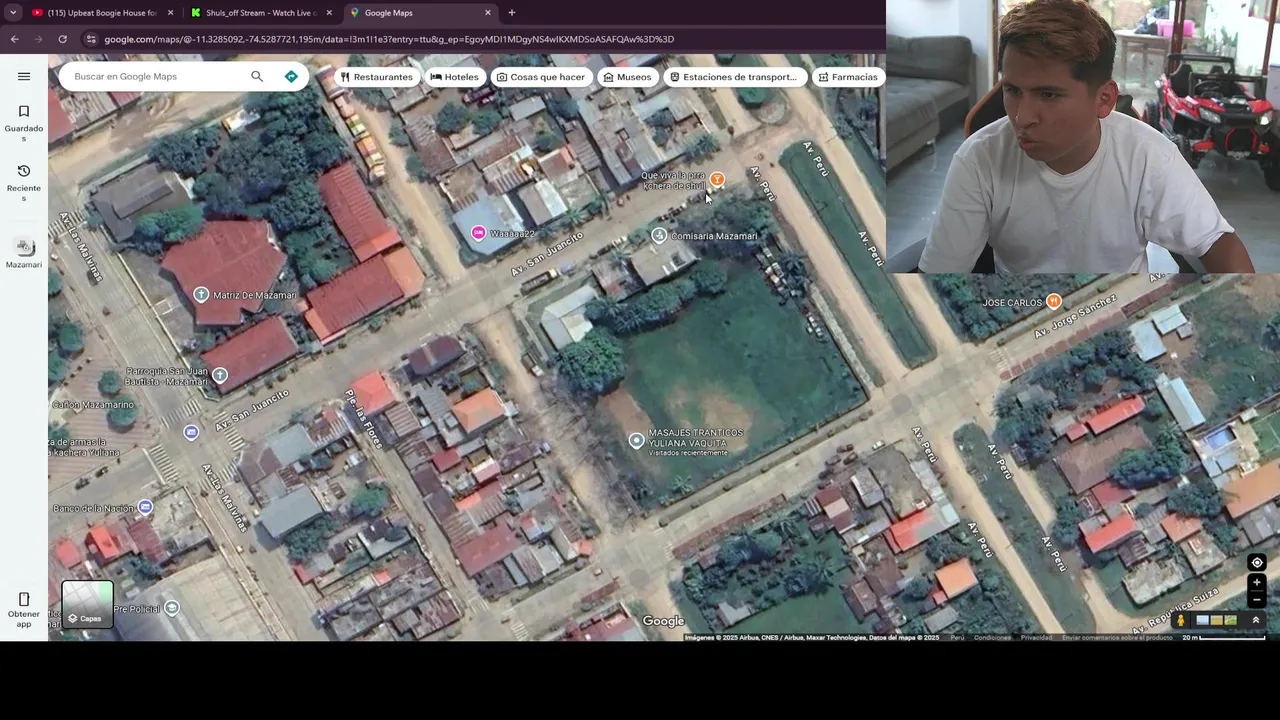
Task: Open directions with the blue arrow icon
Action: point(291,76)
